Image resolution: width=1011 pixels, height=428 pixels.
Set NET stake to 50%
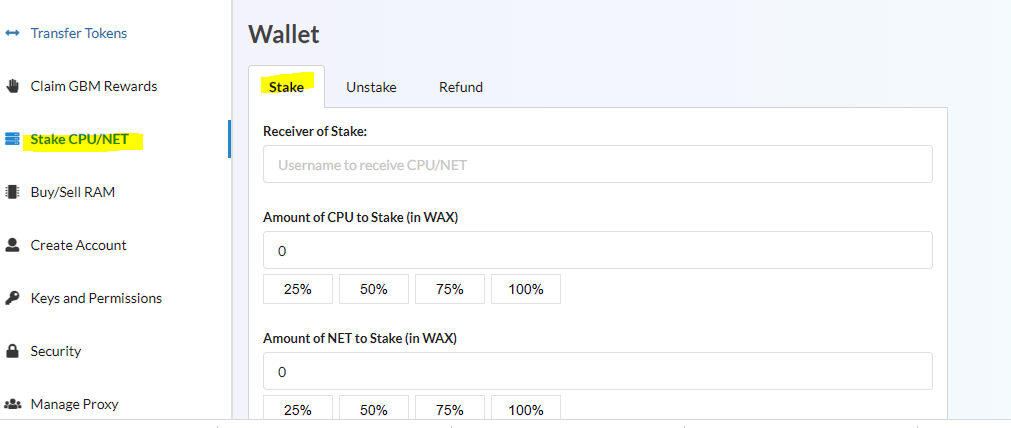(373, 409)
